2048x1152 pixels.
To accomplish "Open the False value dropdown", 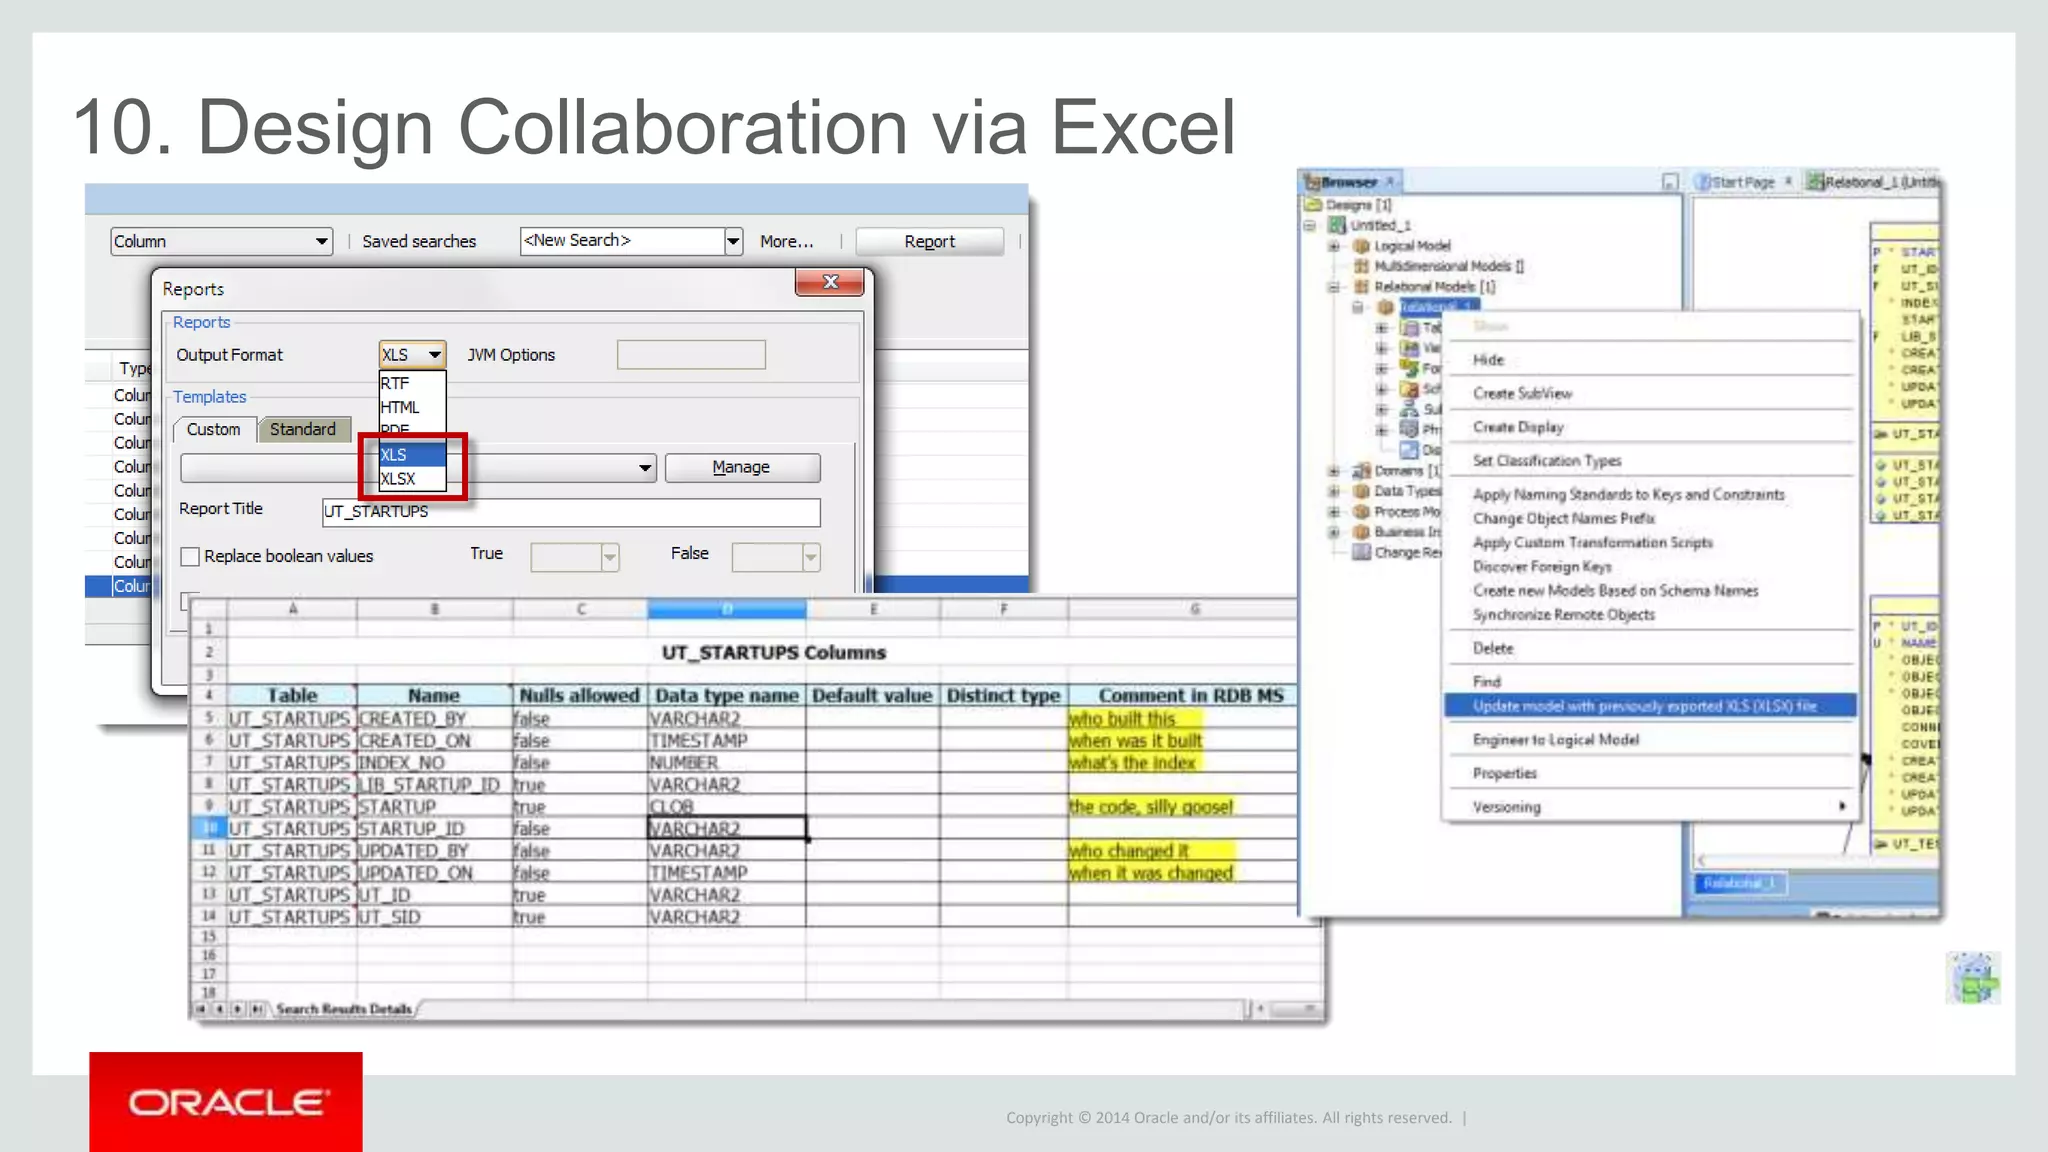I will [811, 557].
